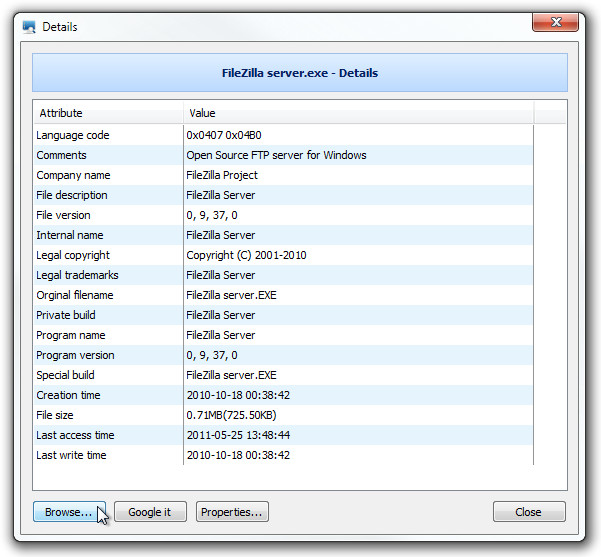601x557 pixels.
Task: Click the FileZilla Project value
Action: pyautogui.click(x=222, y=175)
